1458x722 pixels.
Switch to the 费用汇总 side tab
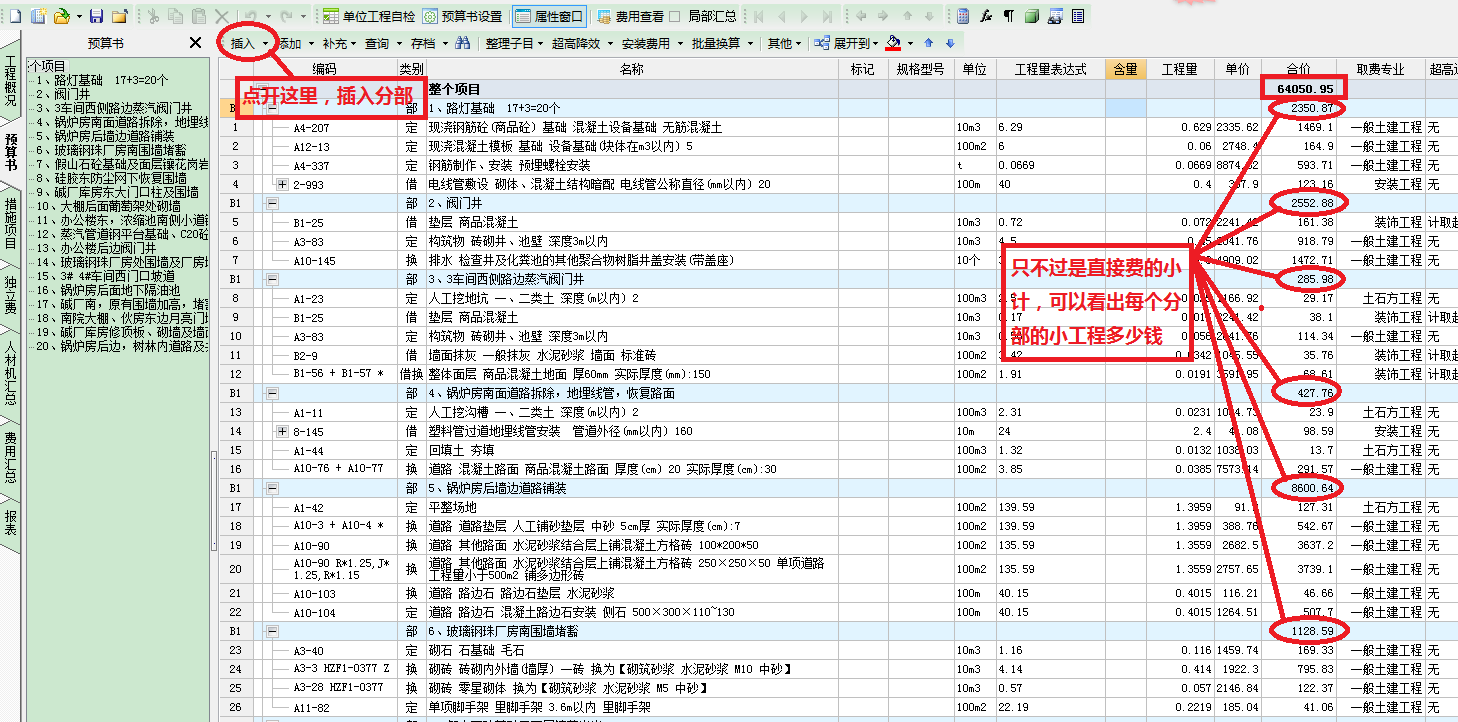10,456
